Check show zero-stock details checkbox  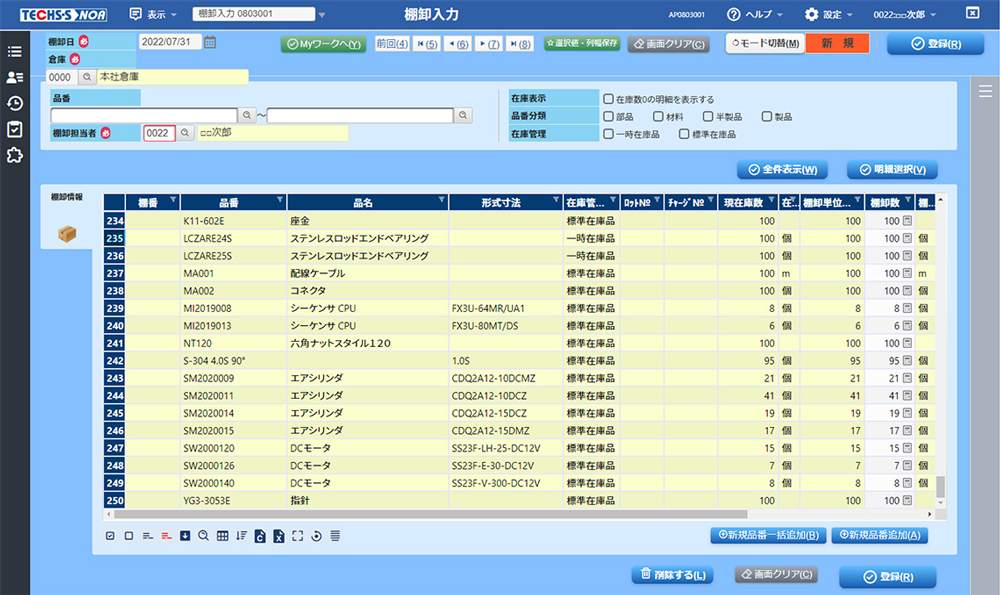click(608, 99)
